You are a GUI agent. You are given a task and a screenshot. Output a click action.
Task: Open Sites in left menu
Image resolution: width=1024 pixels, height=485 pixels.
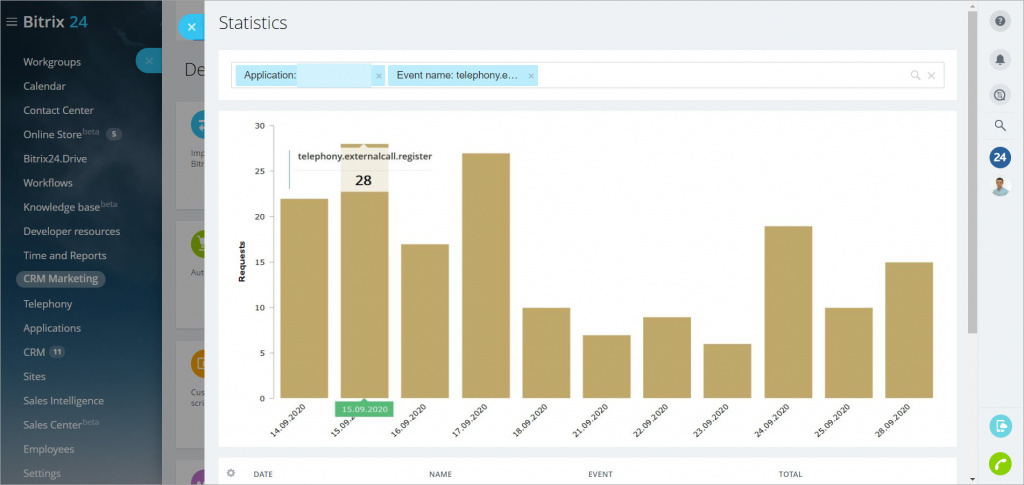[x=35, y=376]
